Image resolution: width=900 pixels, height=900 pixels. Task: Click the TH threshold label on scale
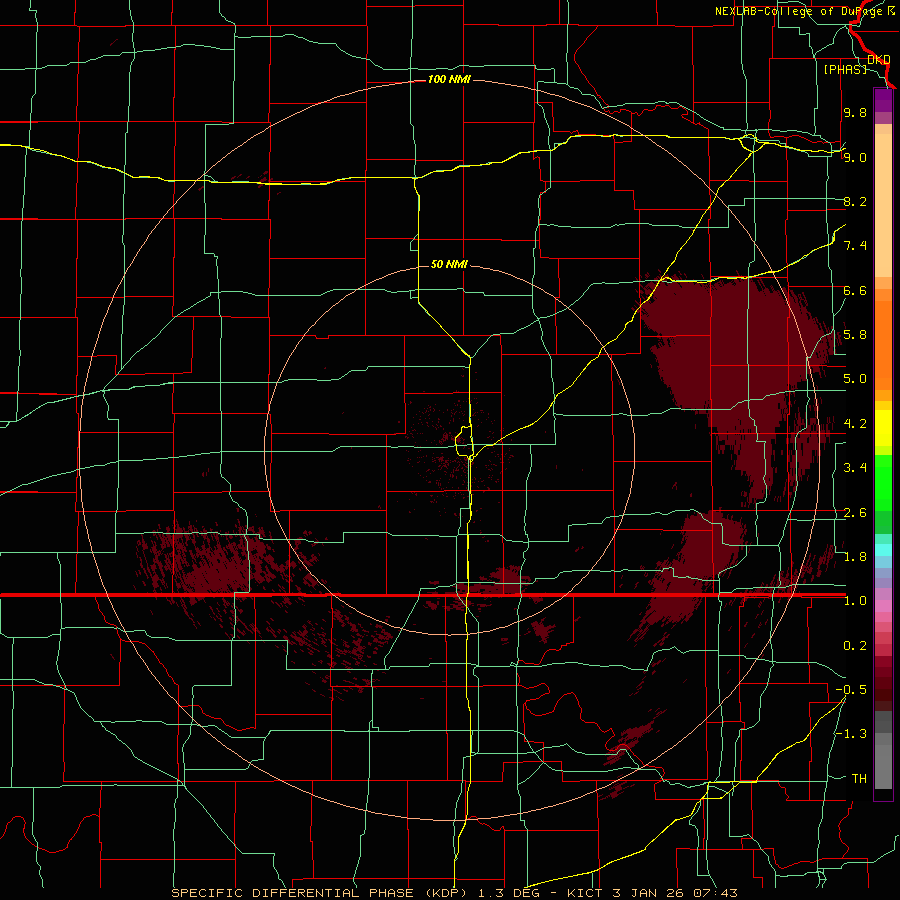(859, 779)
